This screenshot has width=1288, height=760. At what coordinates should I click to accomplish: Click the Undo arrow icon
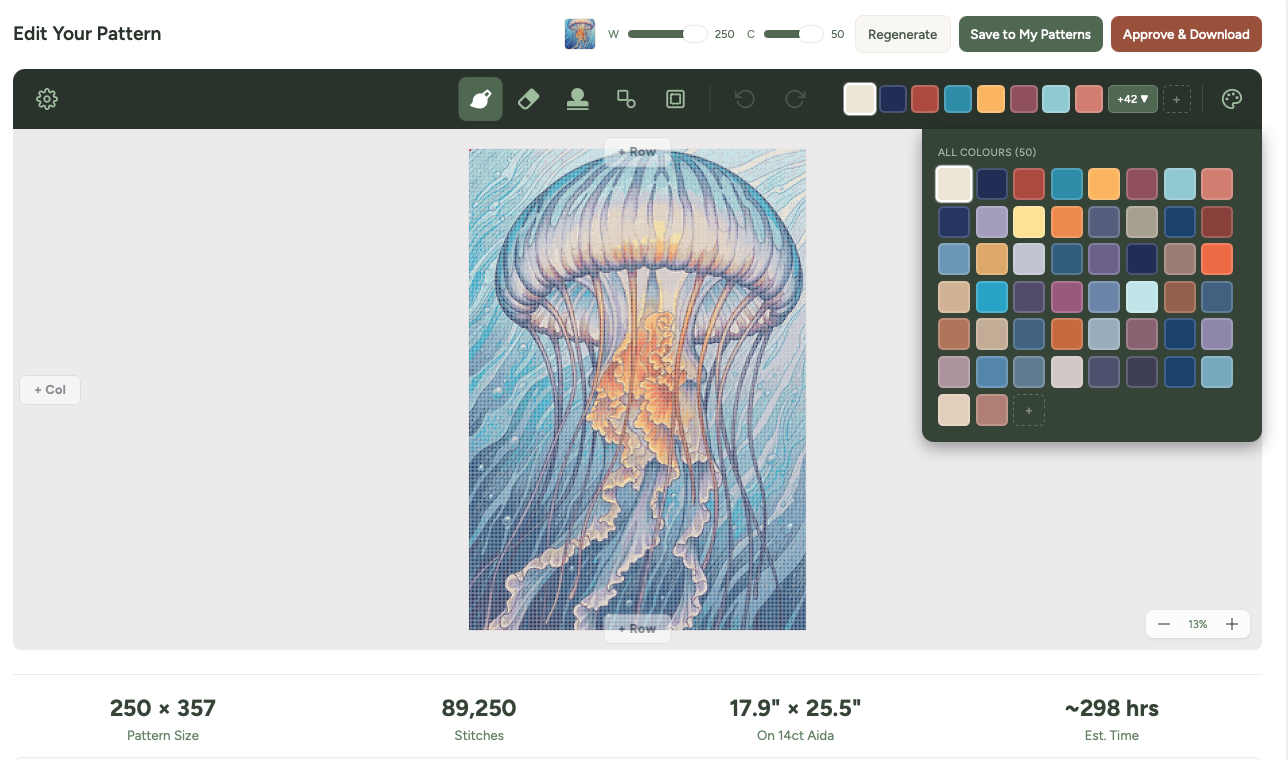[744, 99]
